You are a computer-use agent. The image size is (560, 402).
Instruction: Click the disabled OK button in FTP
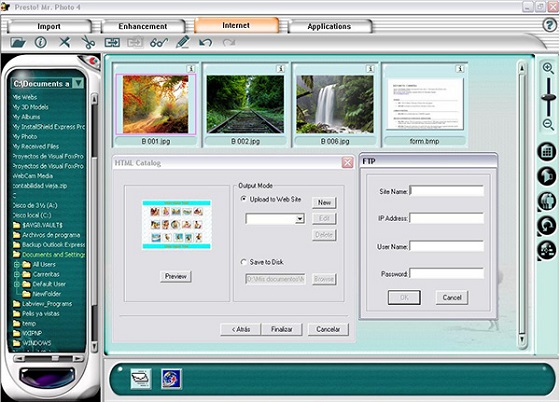click(404, 297)
